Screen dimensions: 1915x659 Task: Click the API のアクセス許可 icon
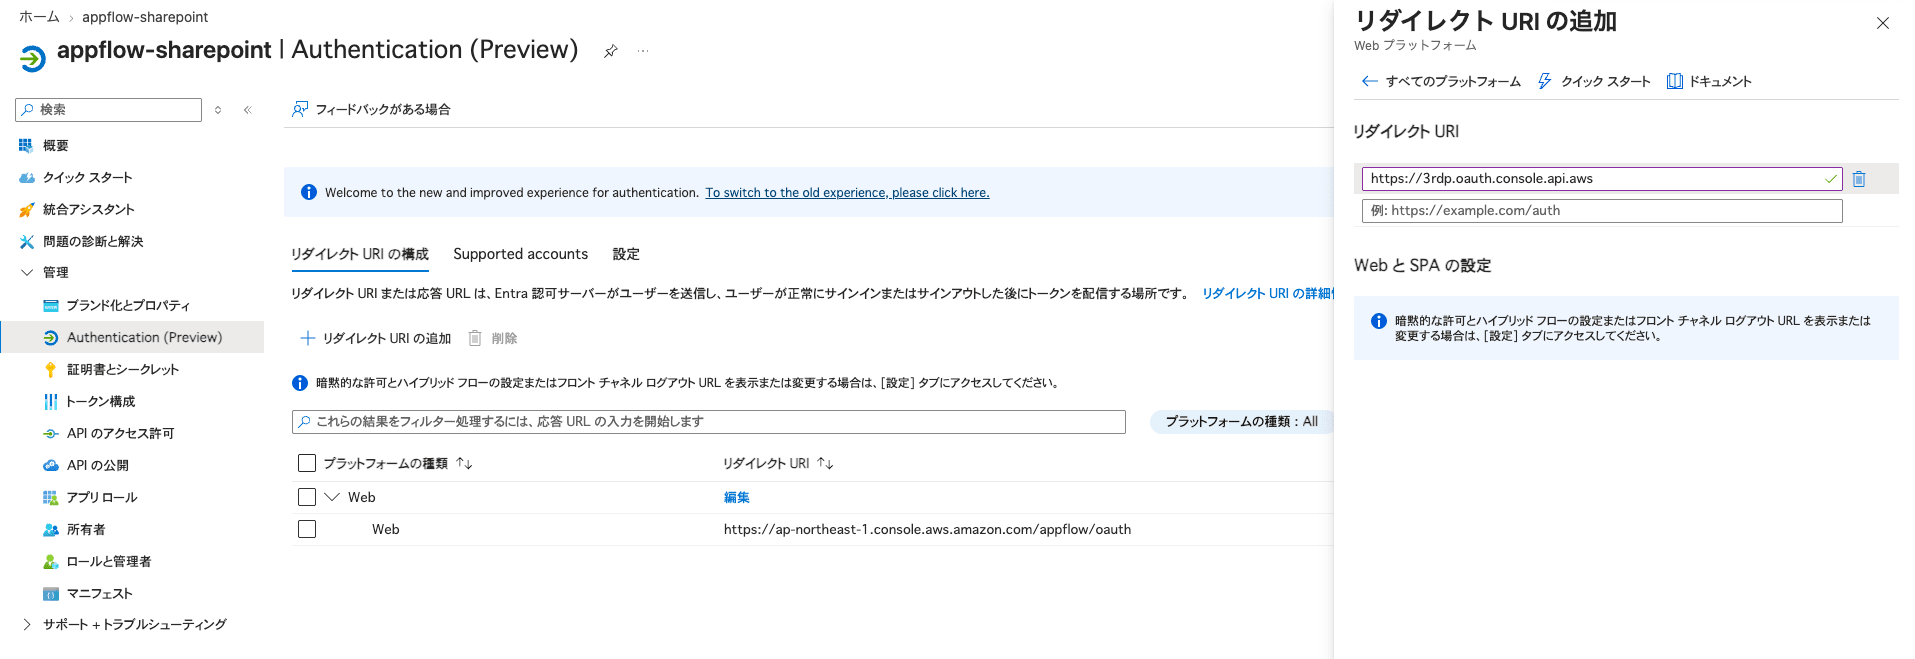coord(51,434)
